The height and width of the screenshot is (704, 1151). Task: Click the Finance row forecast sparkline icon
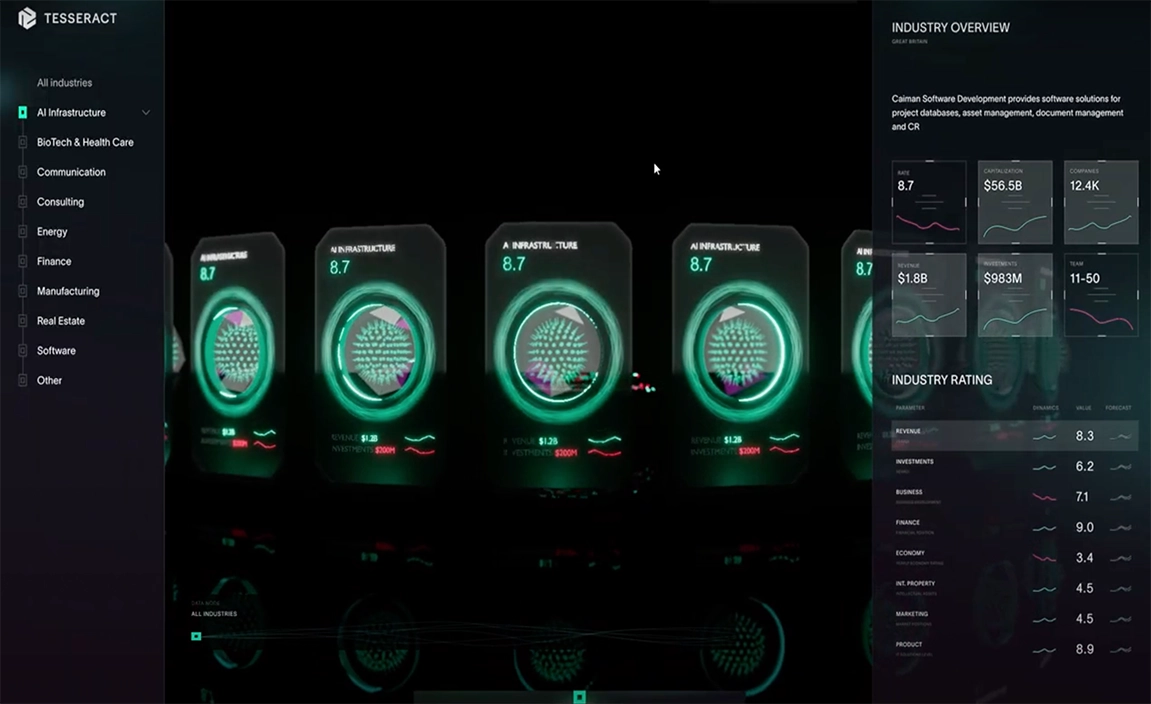(x=1120, y=528)
